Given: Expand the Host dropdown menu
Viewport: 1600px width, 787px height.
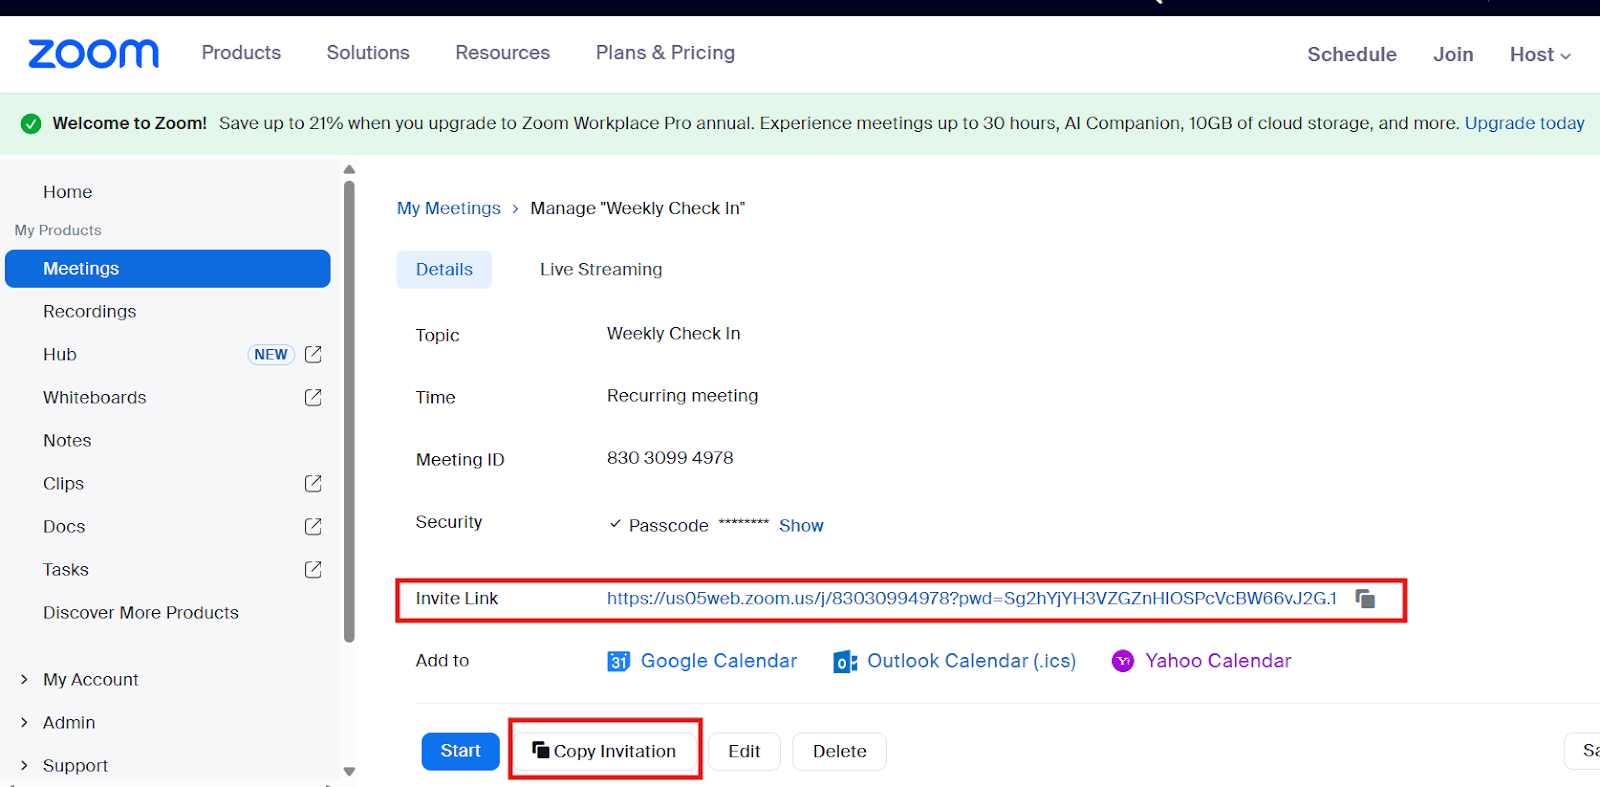Looking at the screenshot, I should (x=1540, y=55).
